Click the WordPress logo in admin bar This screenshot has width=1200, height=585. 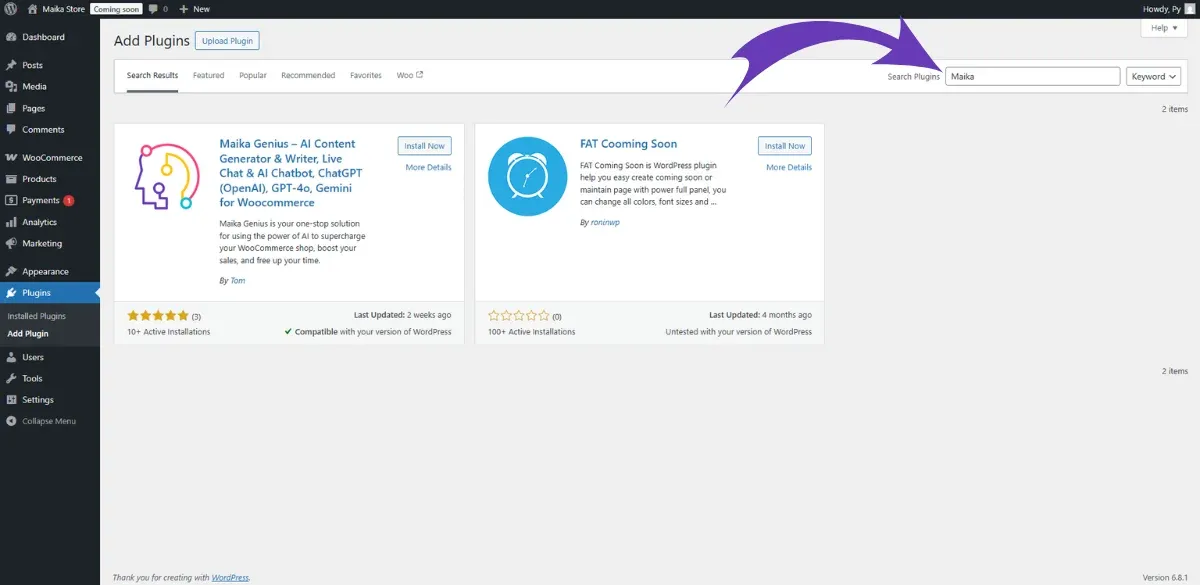click(11, 8)
